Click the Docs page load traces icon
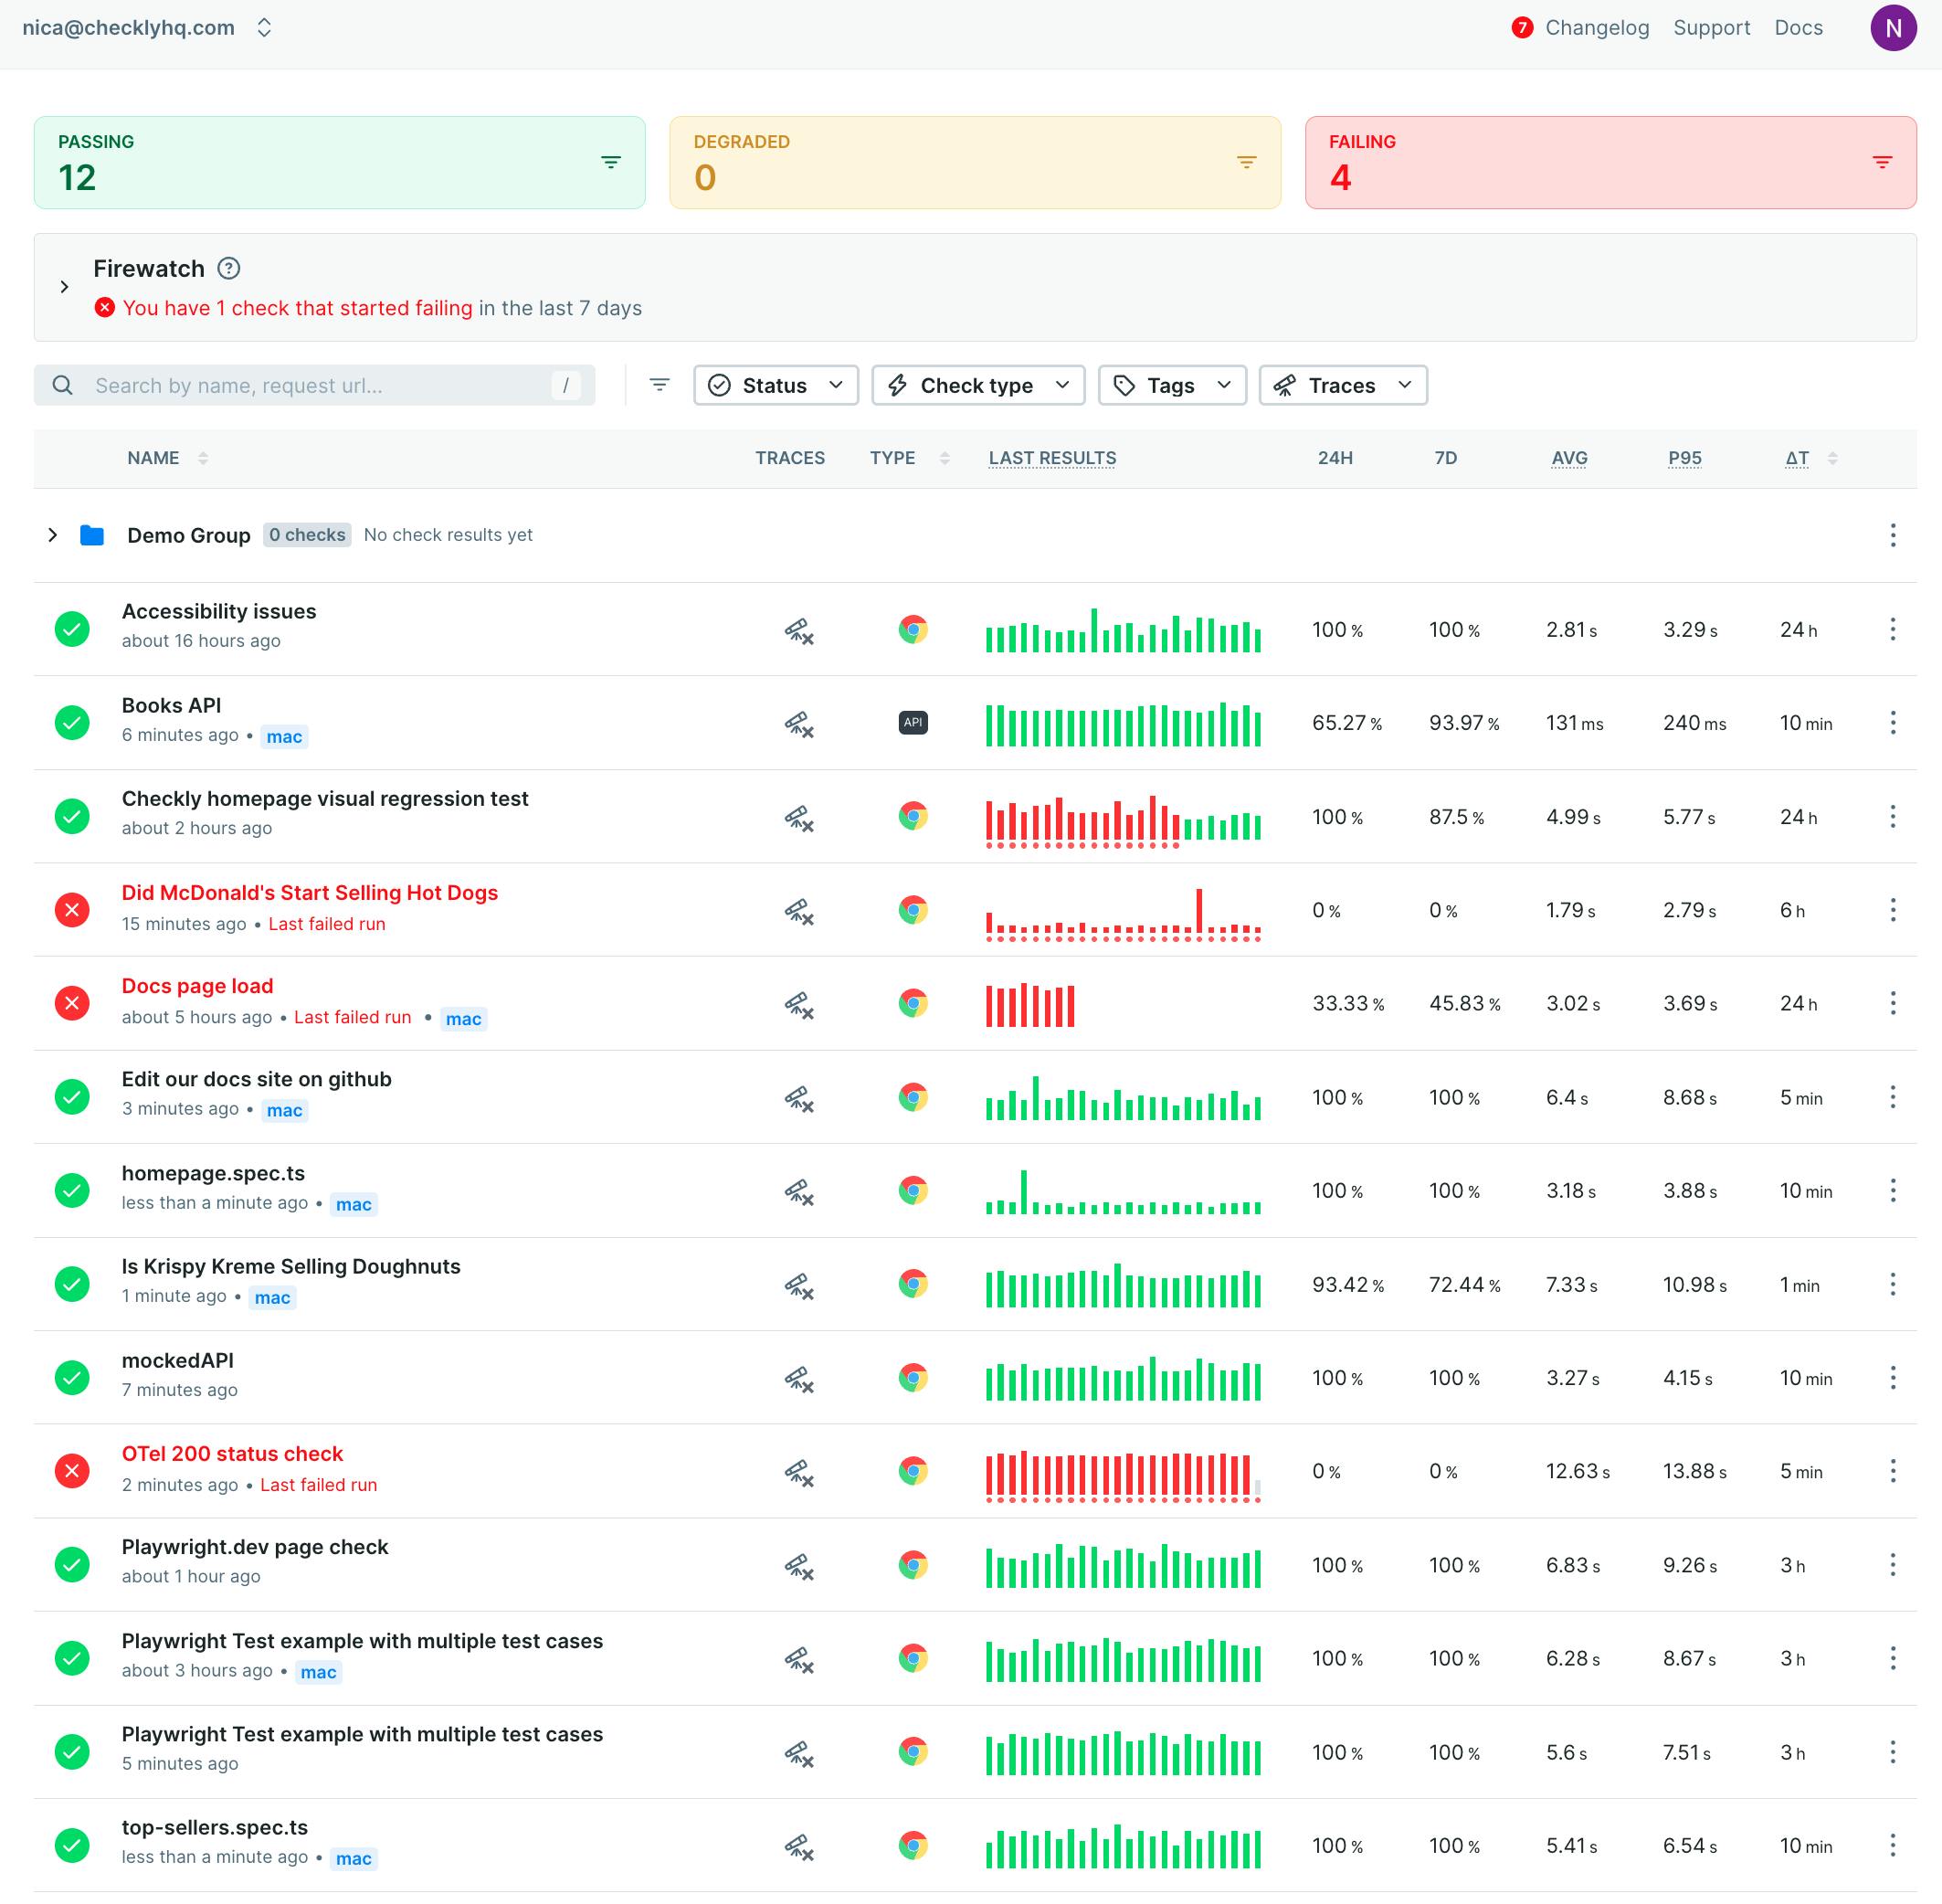Image resolution: width=1942 pixels, height=1904 pixels. [x=798, y=1004]
